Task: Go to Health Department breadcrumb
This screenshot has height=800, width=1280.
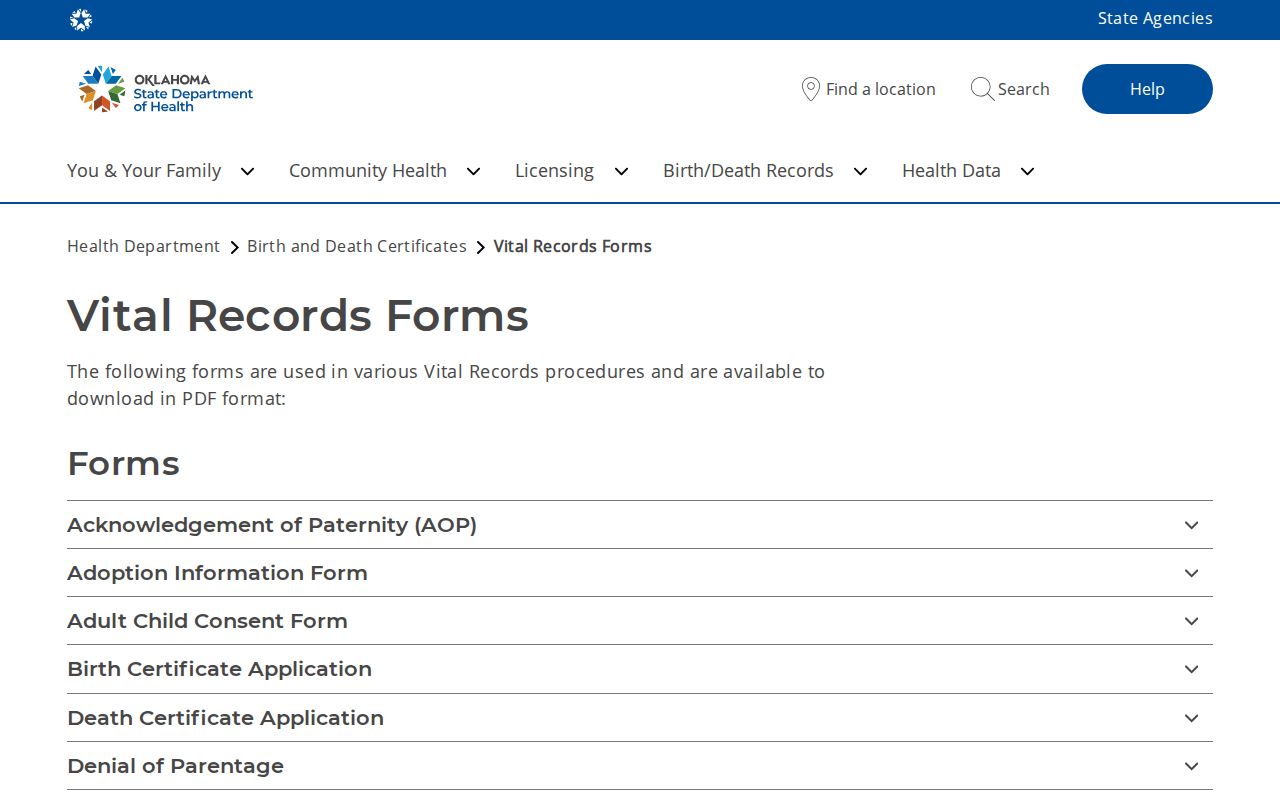Action: (143, 246)
